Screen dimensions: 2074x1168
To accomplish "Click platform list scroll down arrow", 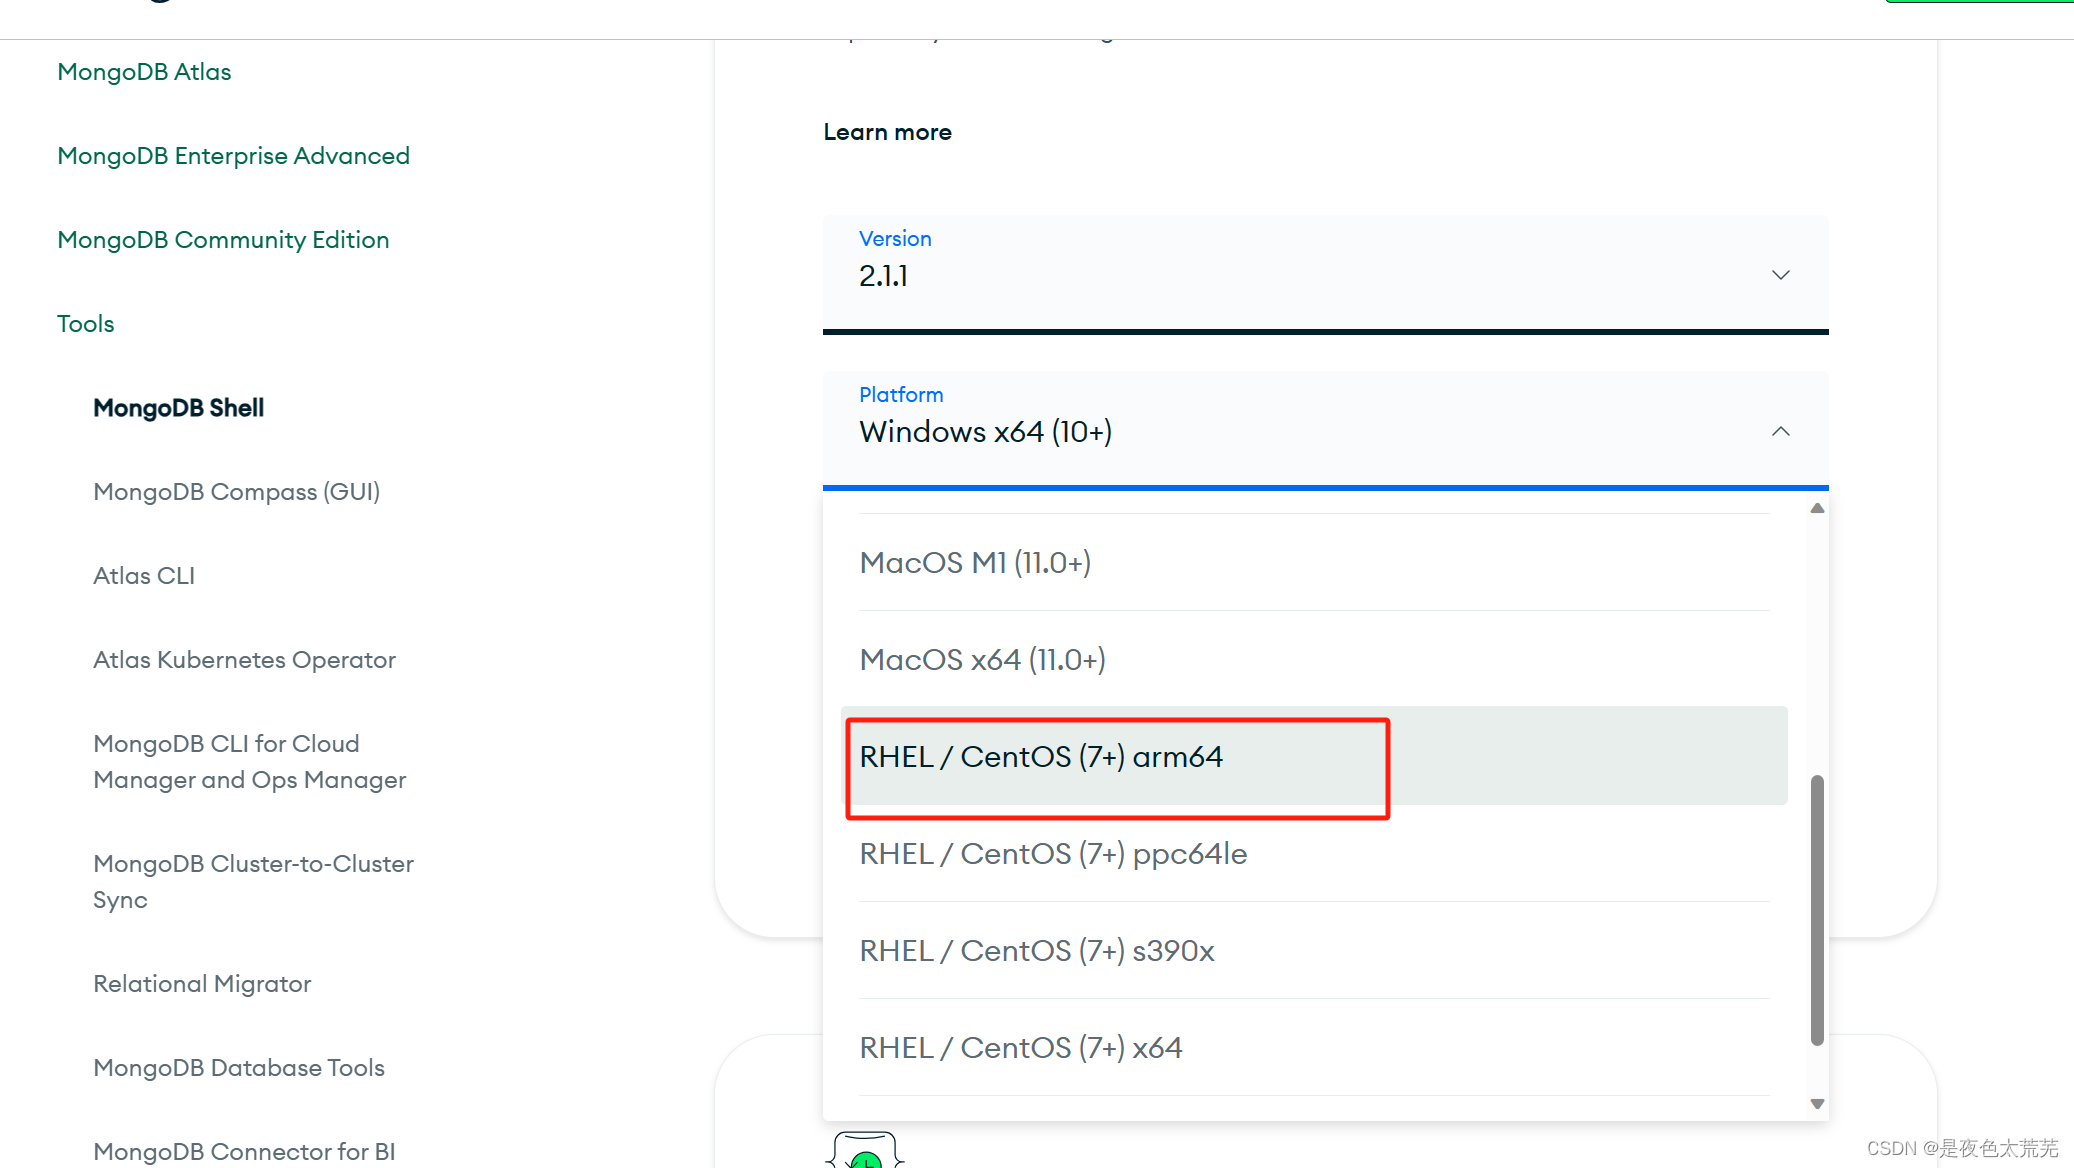I will click(x=1817, y=1104).
